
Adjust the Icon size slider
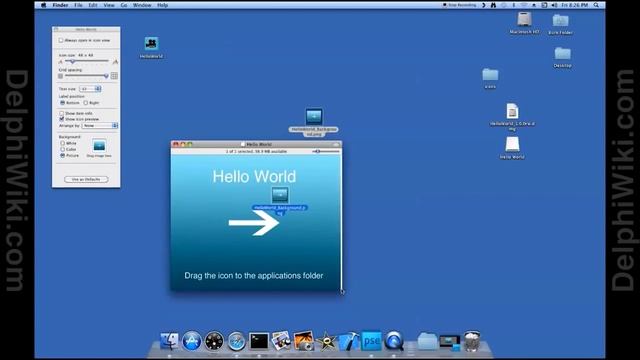tap(87, 61)
